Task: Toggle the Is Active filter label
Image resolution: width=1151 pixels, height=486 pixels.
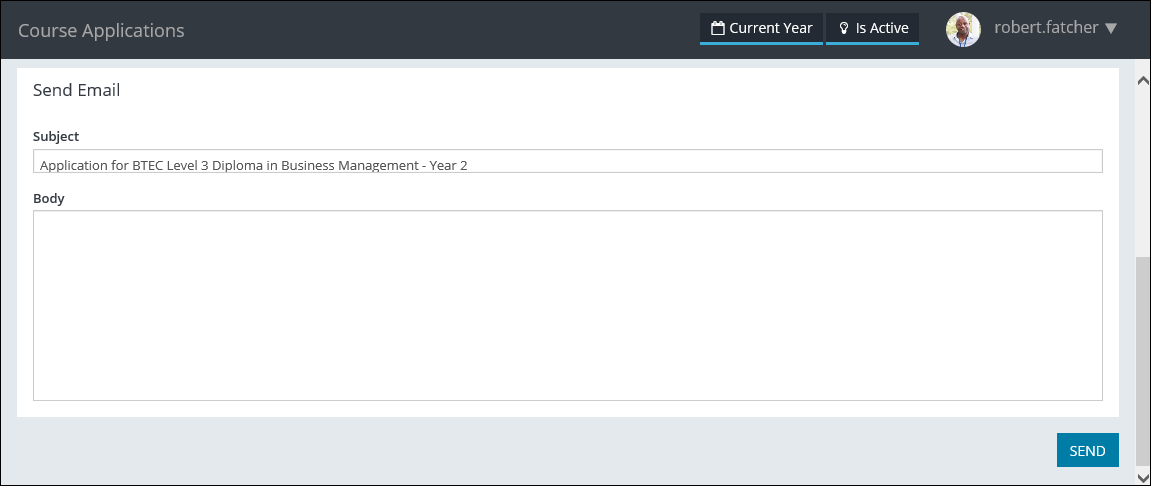Action: pos(881,28)
